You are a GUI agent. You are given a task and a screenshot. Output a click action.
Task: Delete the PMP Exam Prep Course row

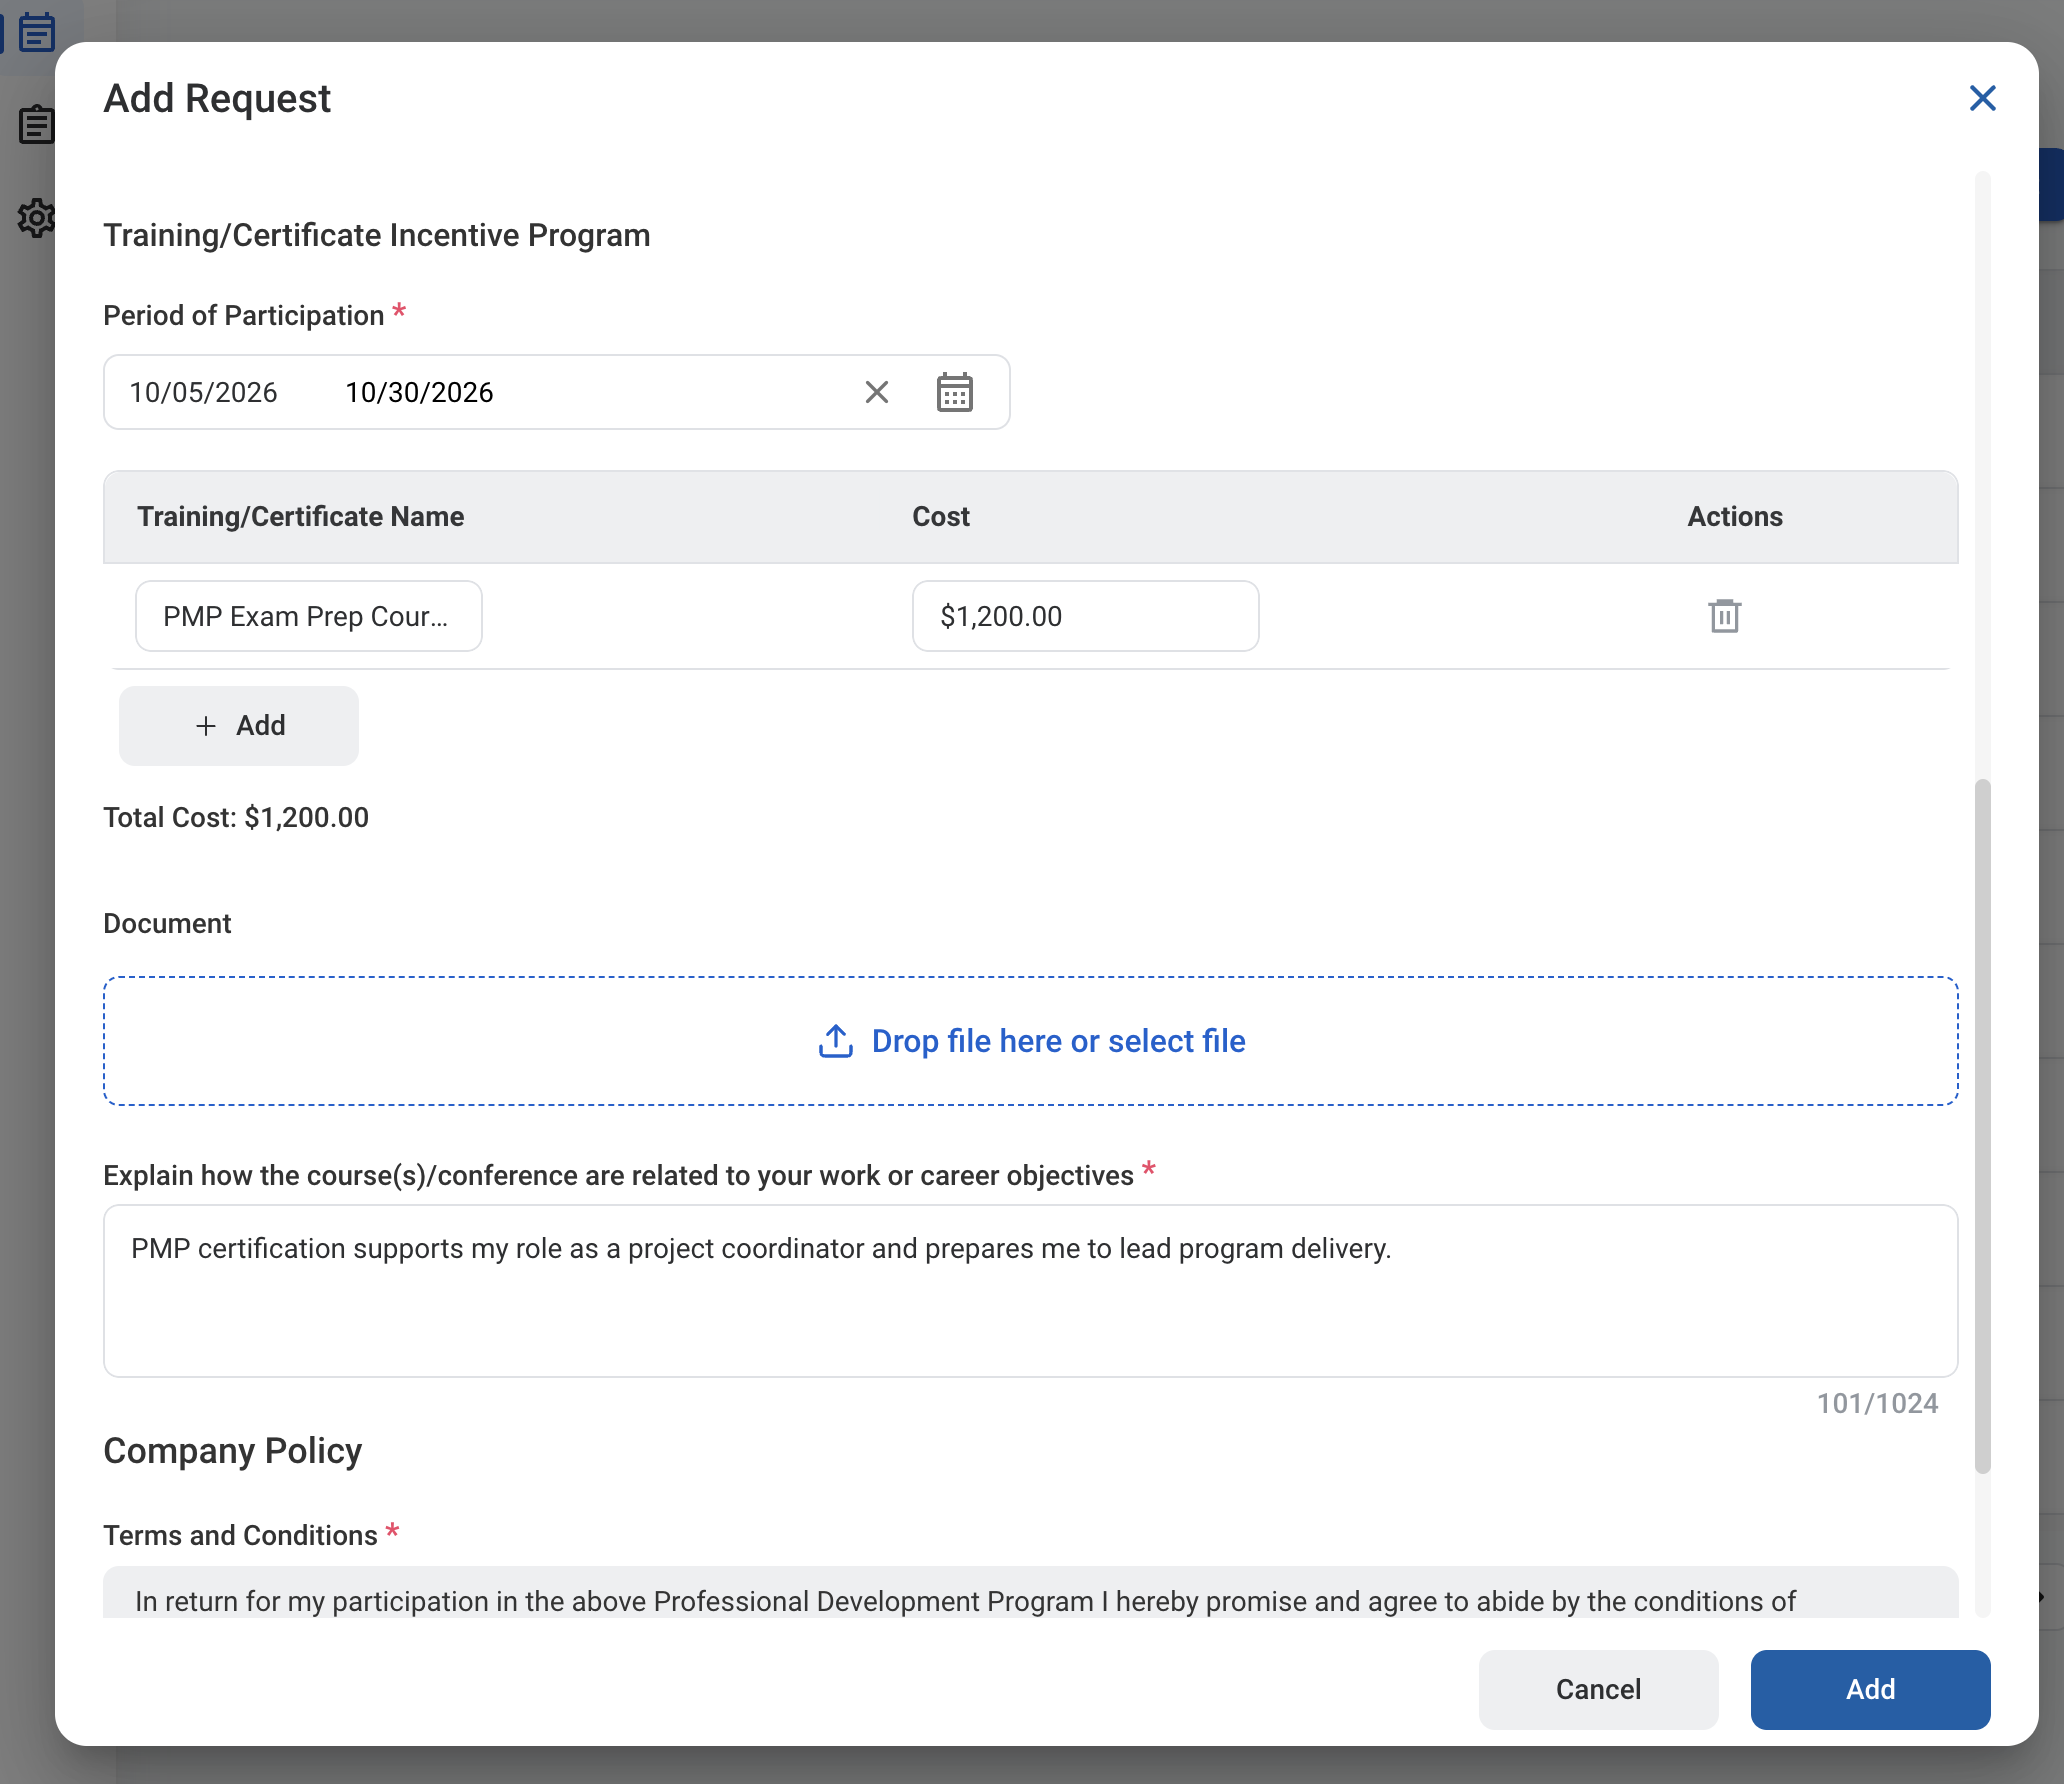point(1724,616)
